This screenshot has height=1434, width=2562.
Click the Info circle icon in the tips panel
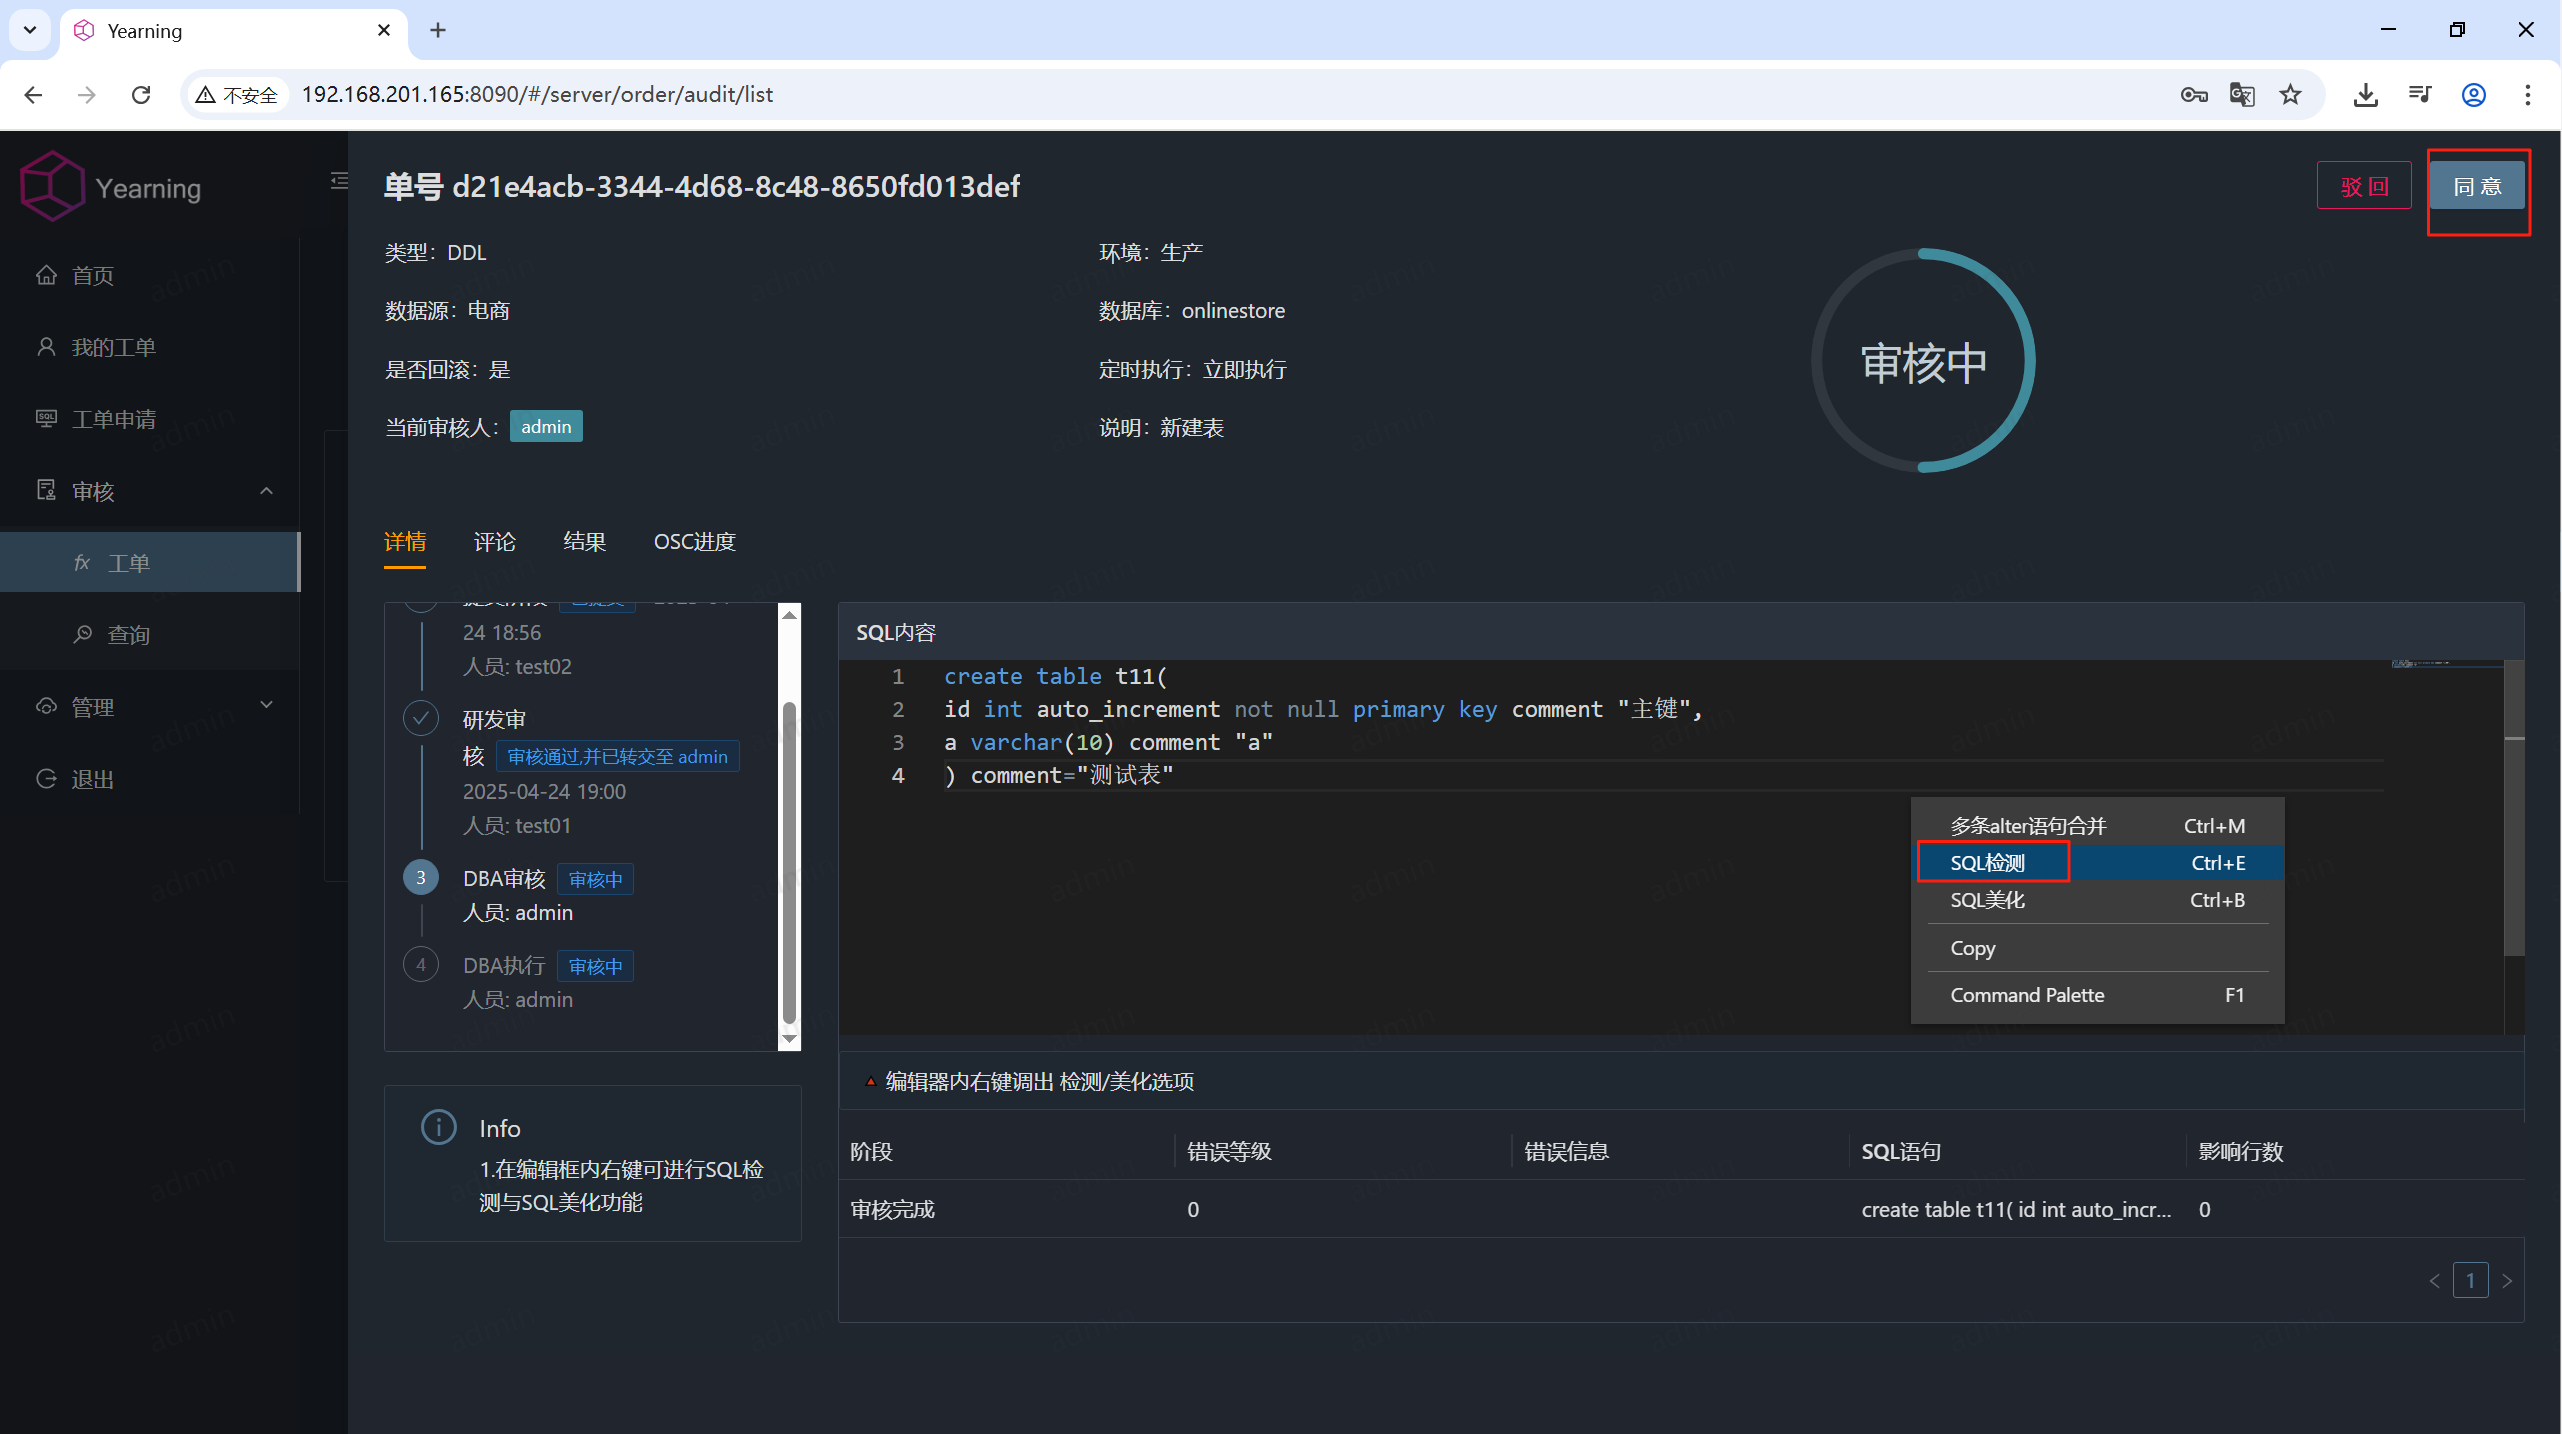[438, 1127]
